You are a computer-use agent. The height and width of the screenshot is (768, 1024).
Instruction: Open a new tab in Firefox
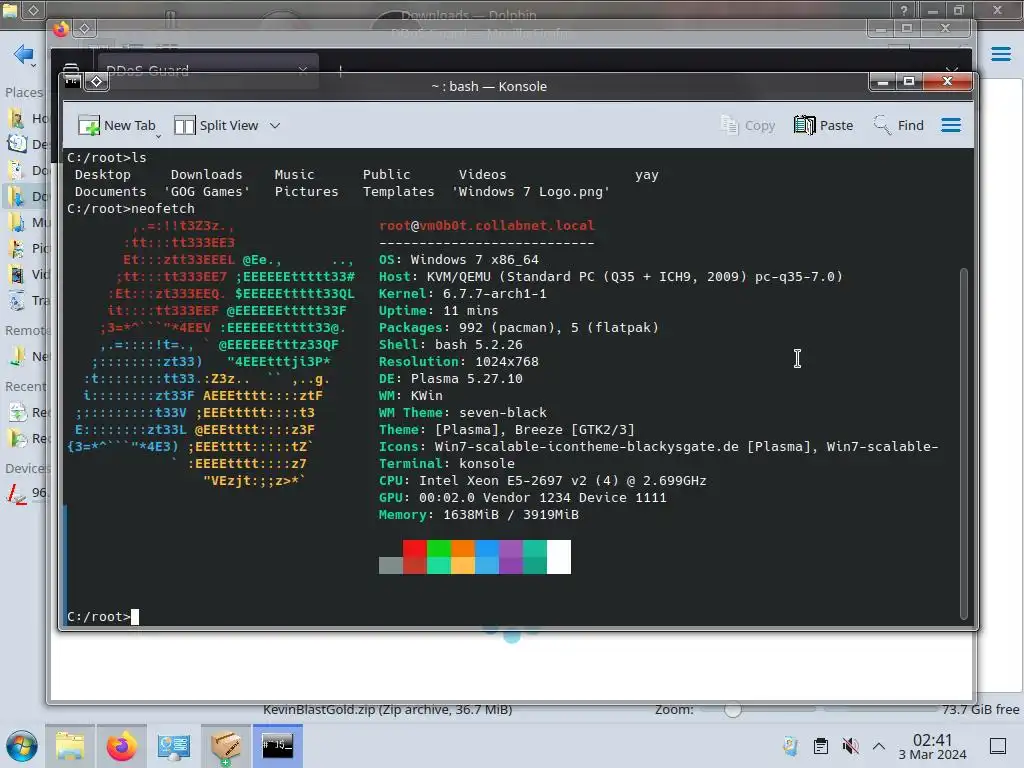[x=340, y=71]
